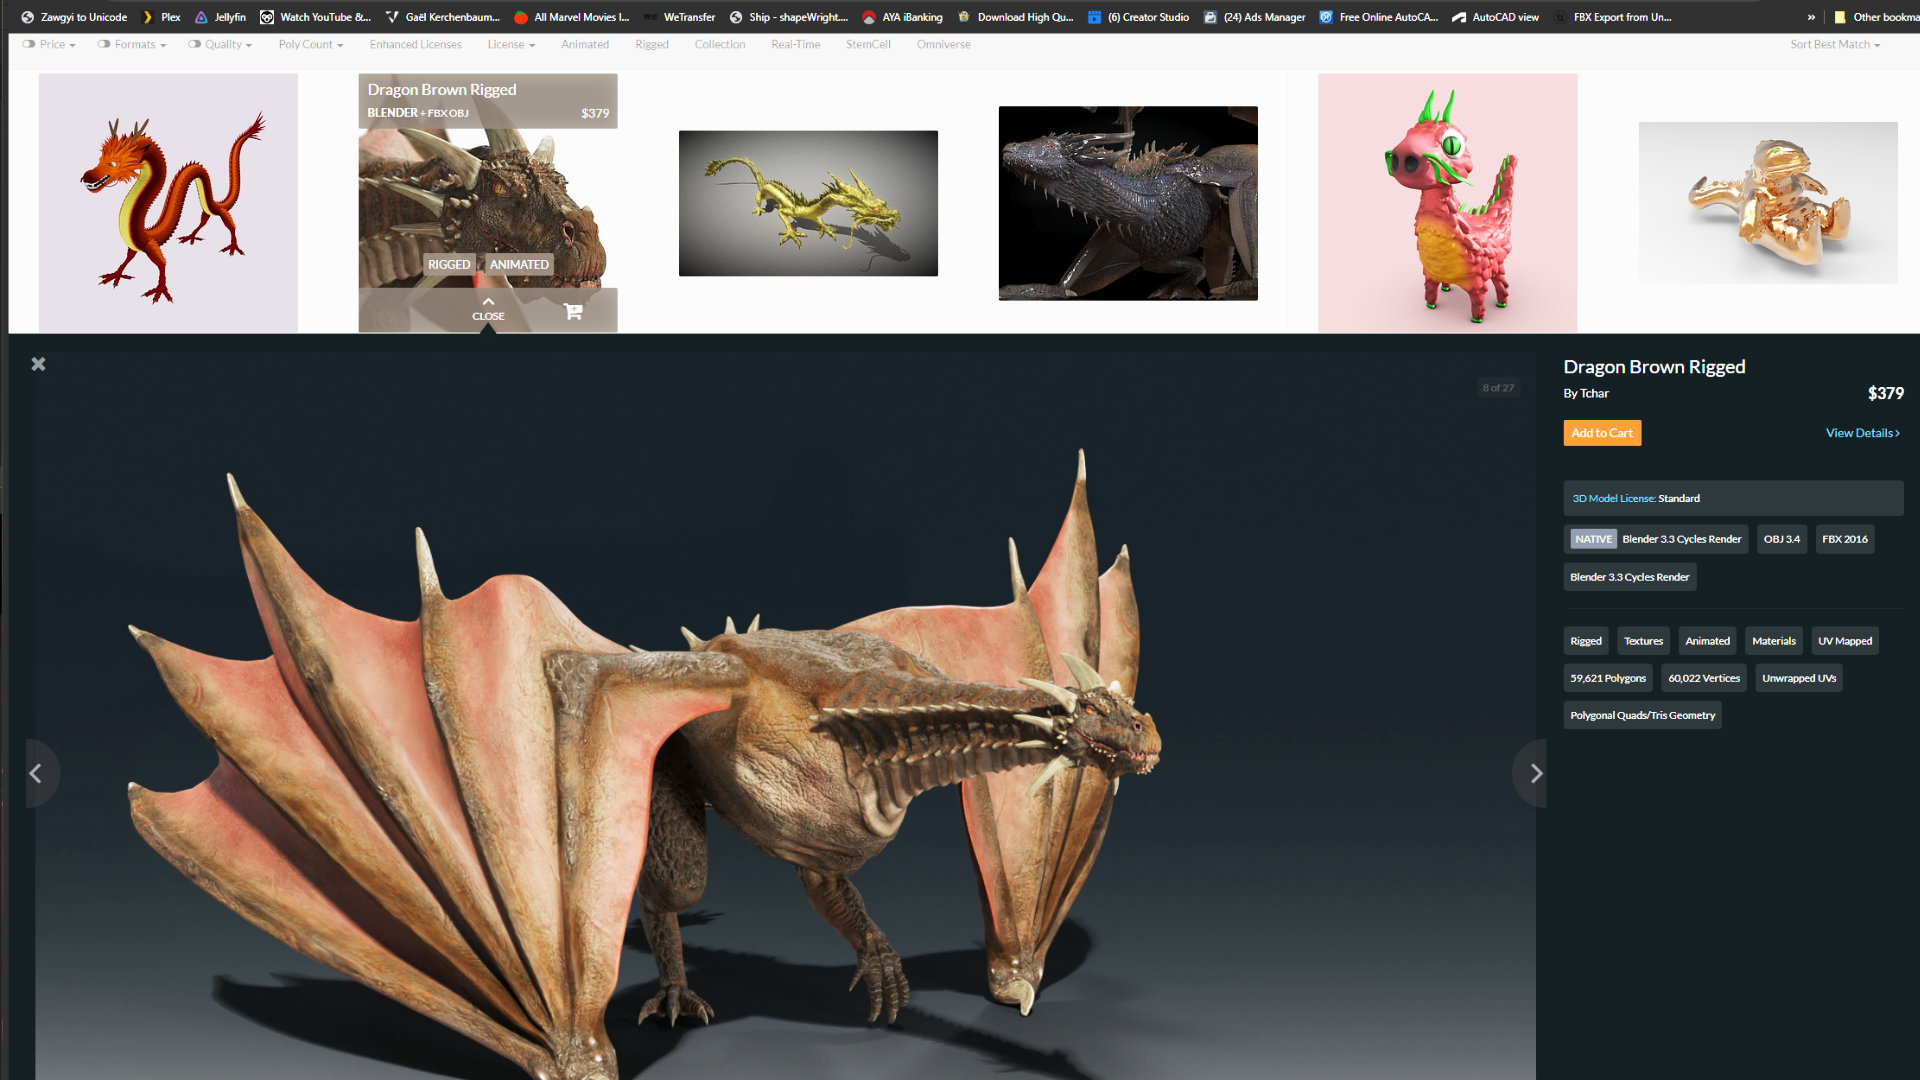1920x1080 pixels.
Task: Open the License dropdown
Action: pos(511,44)
